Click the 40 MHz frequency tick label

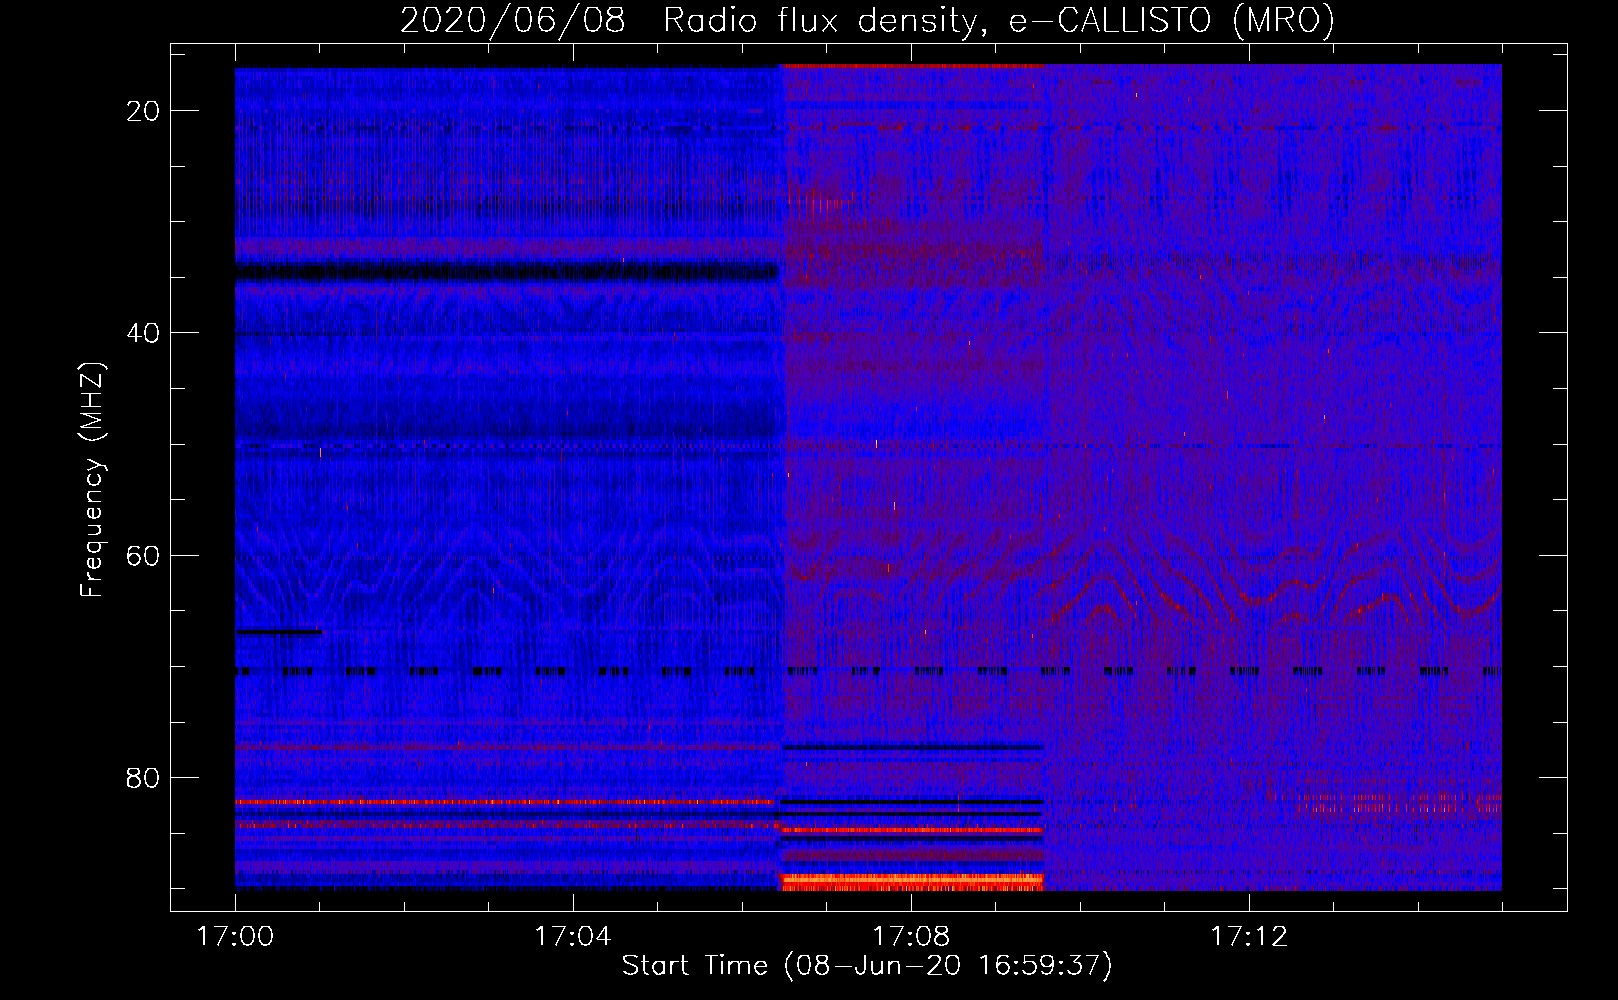(x=143, y=333)
